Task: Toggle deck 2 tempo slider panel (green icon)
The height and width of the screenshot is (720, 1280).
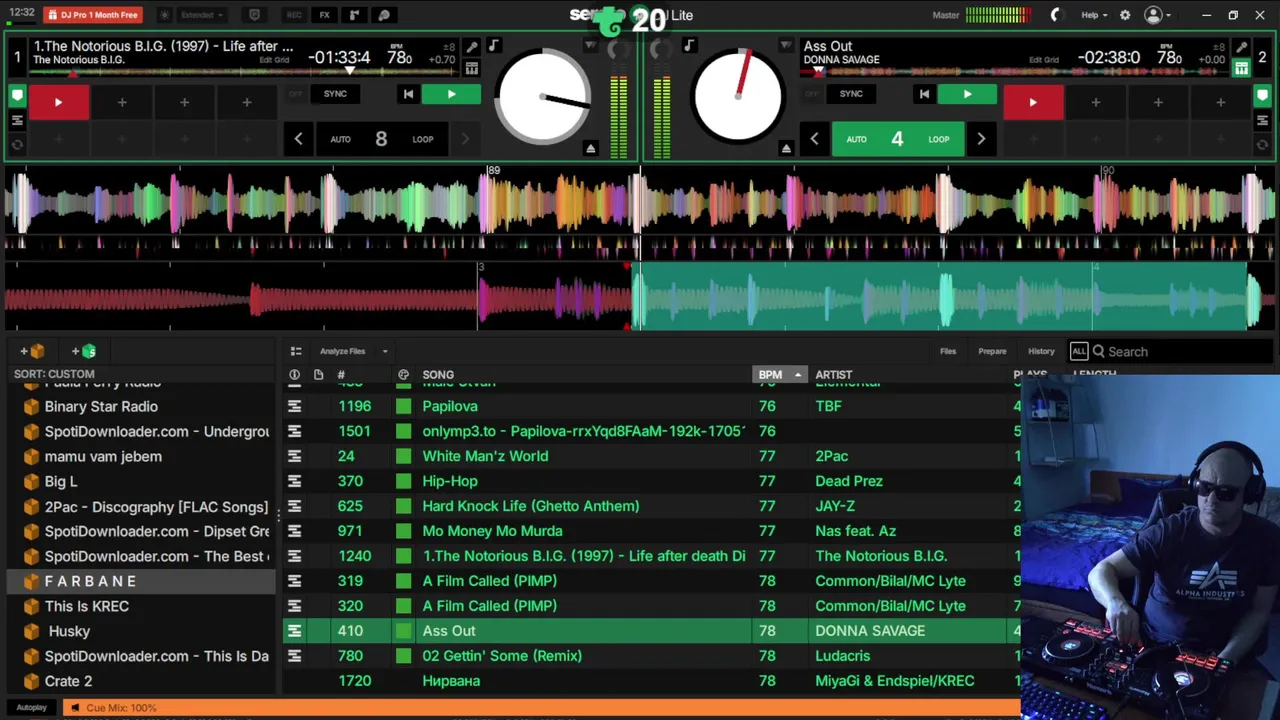Action: coord(1241,68)
